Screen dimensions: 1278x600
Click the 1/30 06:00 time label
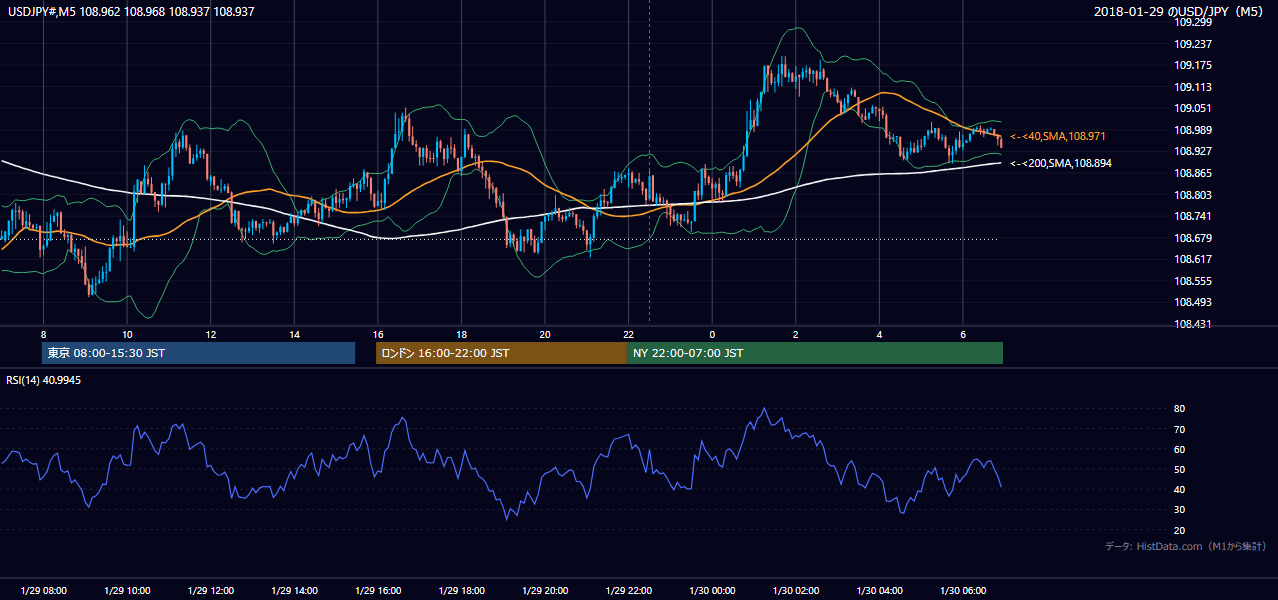click(963, 590)
